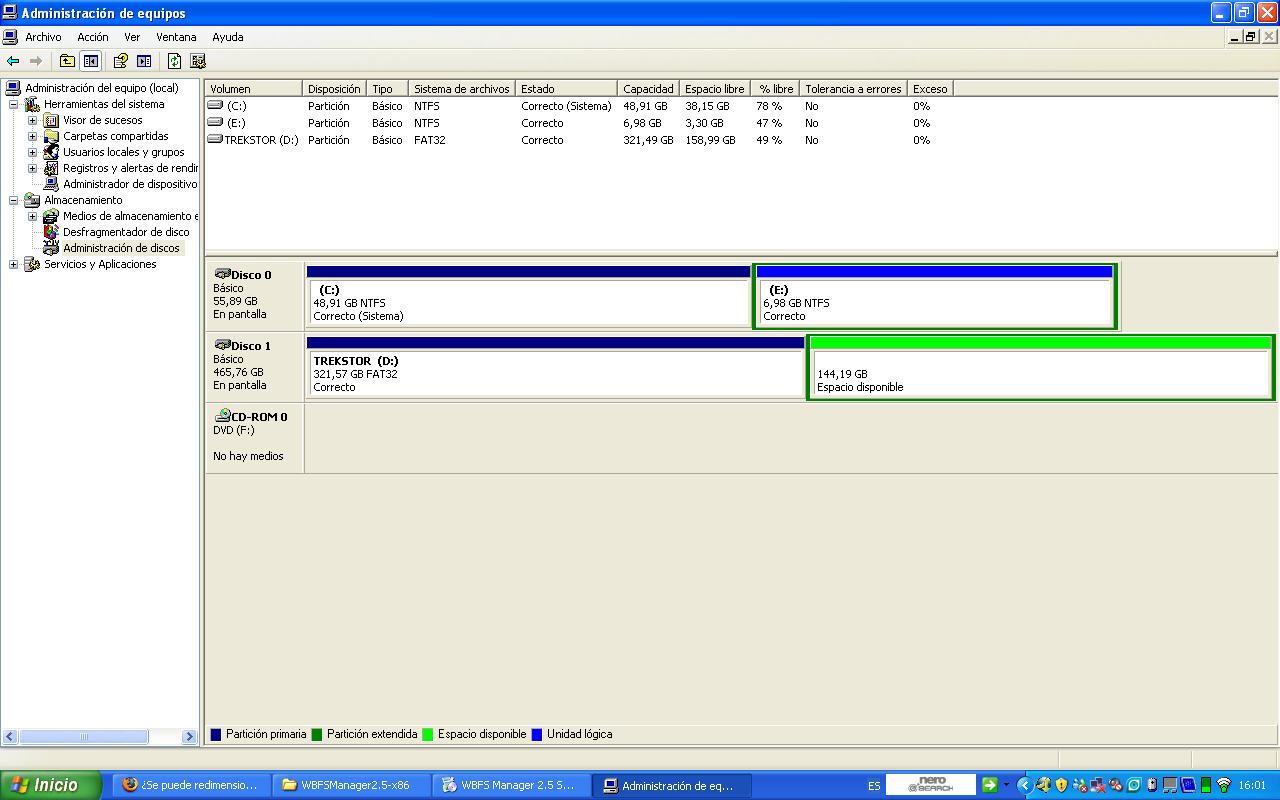Click the Inicio start button
Image resolution: width=1280 pixels, height=800 pixels.
[50, 785]
